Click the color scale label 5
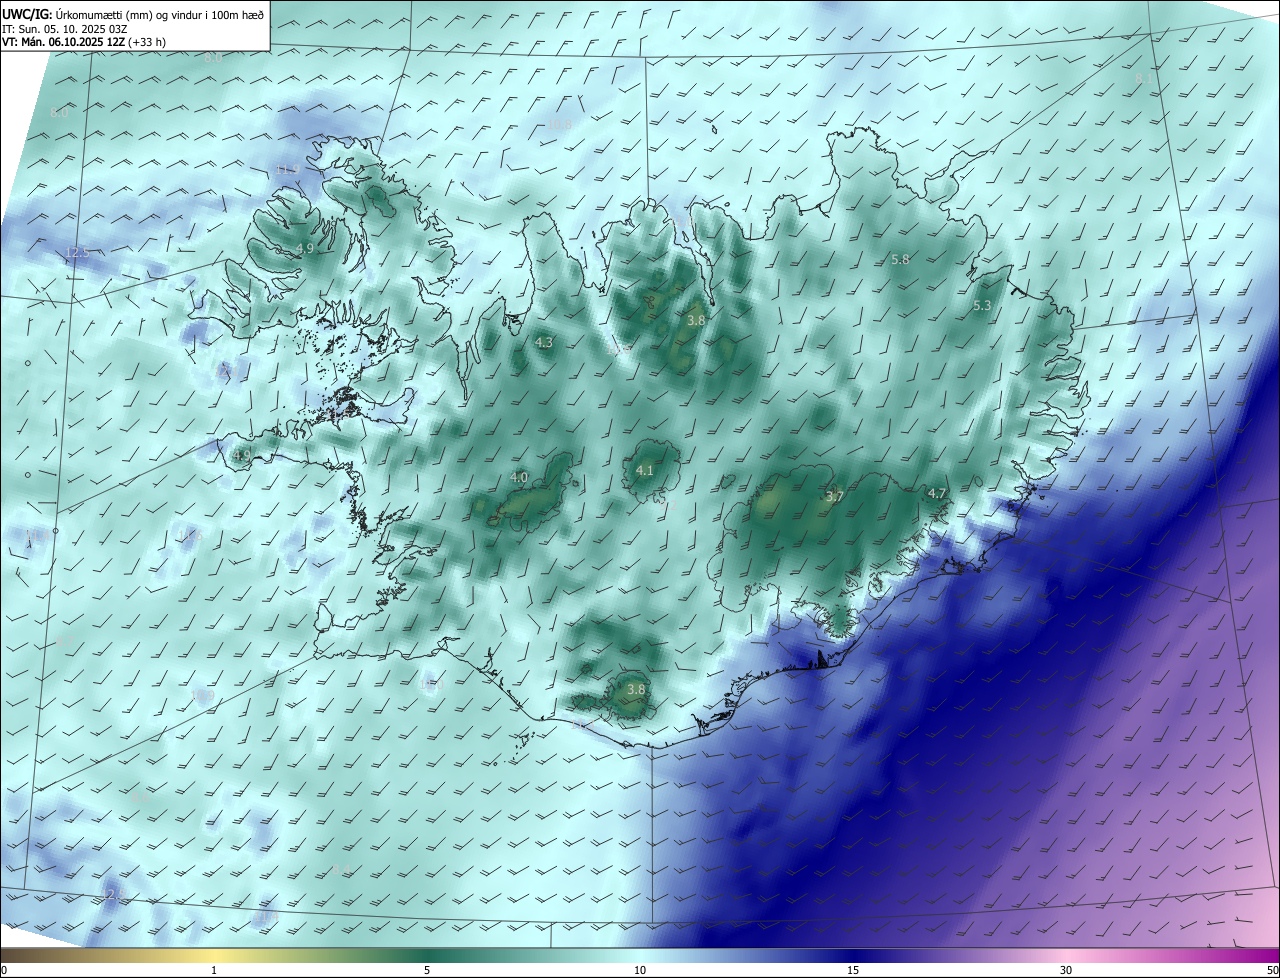The image size is (1280, 978). click(427, 970)
